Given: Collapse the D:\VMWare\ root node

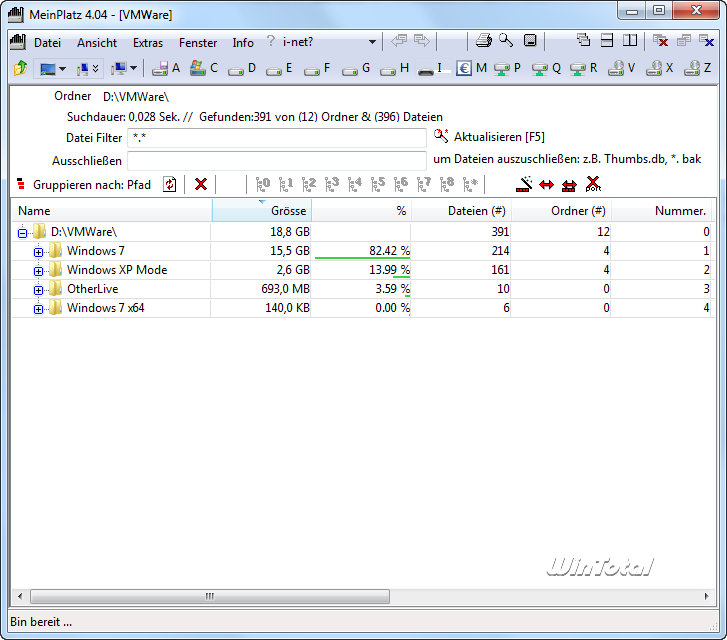Looking at the screenshot, I should (x=23, y=233).
